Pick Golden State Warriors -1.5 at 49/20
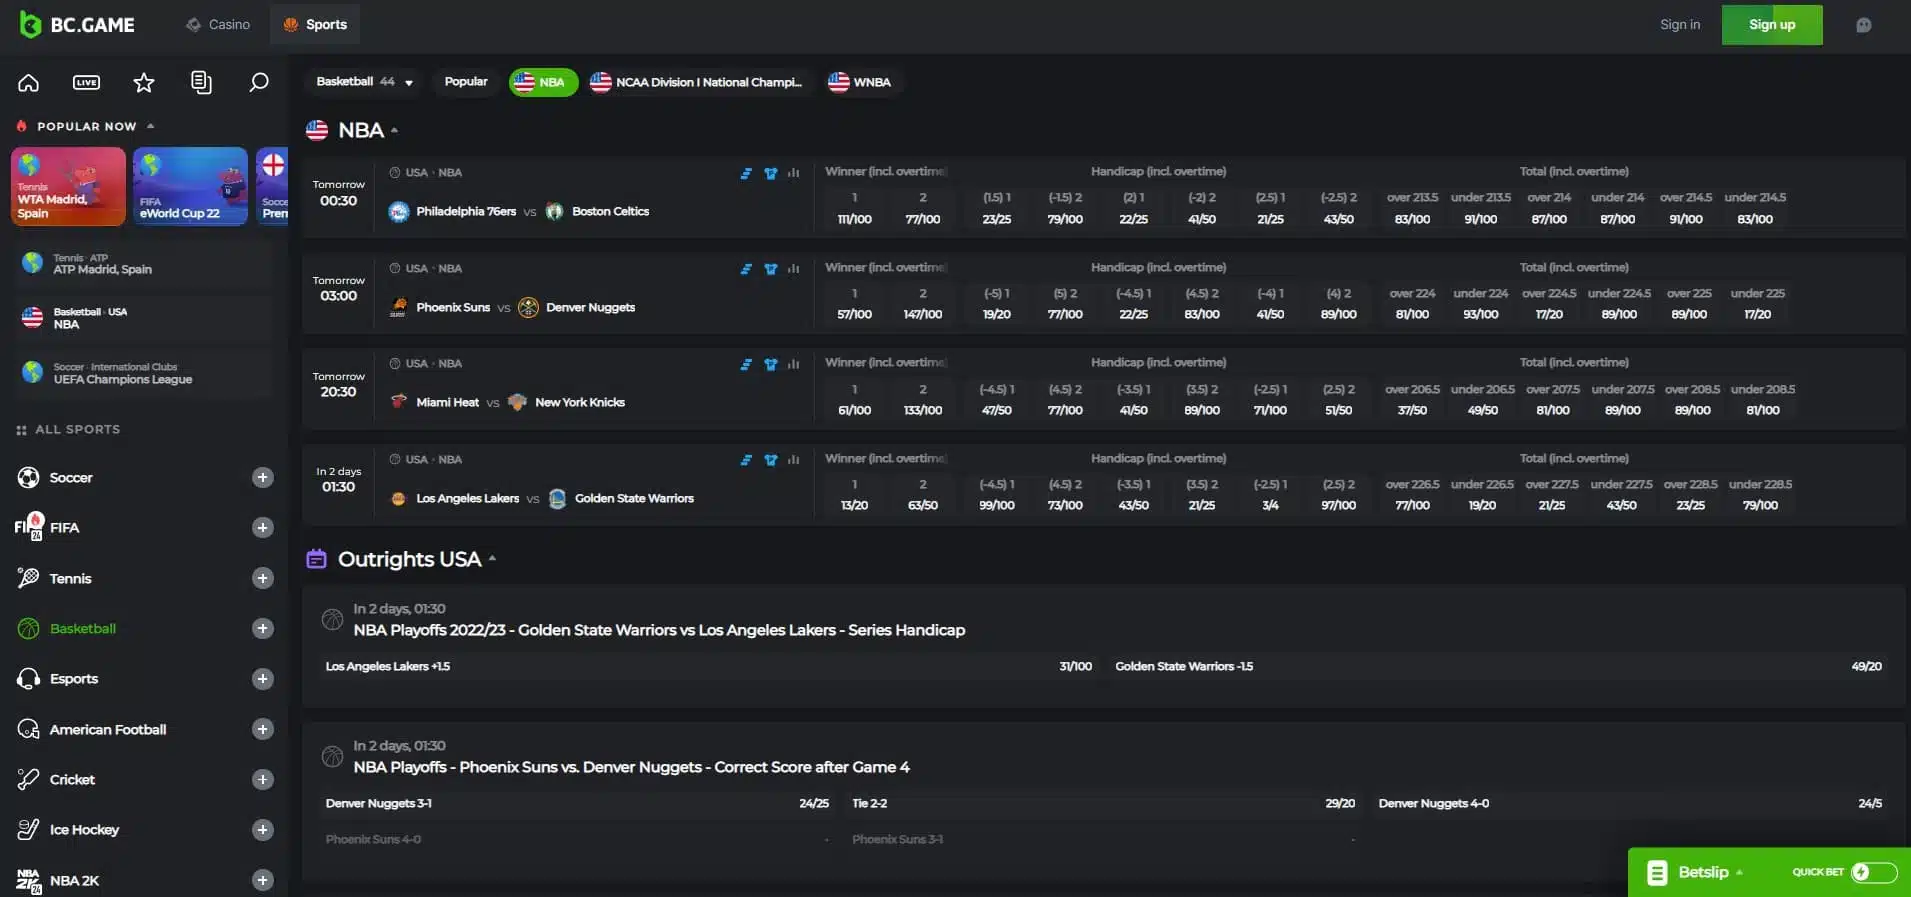Screen dimensions: 1911x897 pos(1498,666)
